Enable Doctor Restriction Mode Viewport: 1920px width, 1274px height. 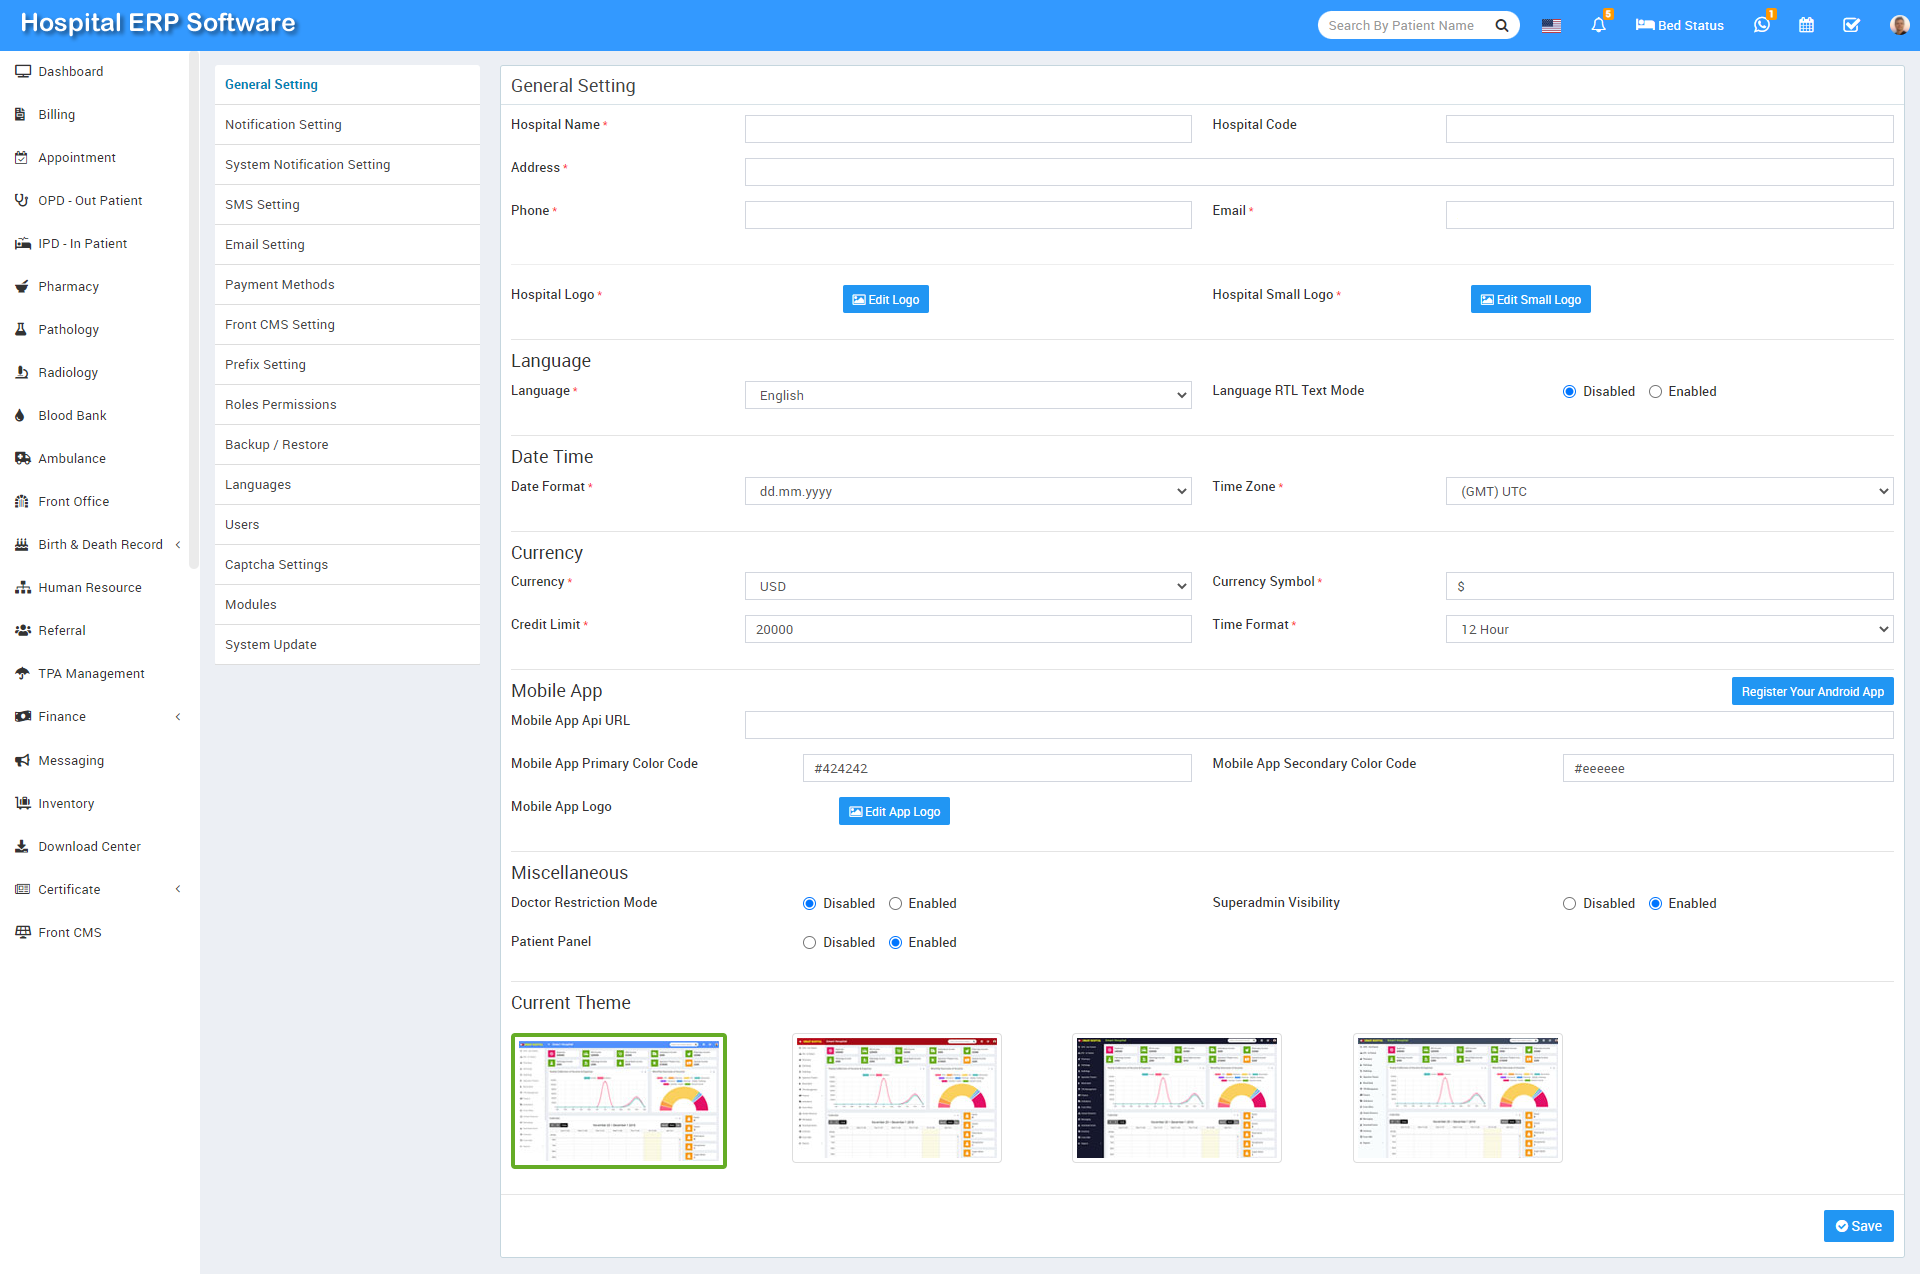(896, 904)
